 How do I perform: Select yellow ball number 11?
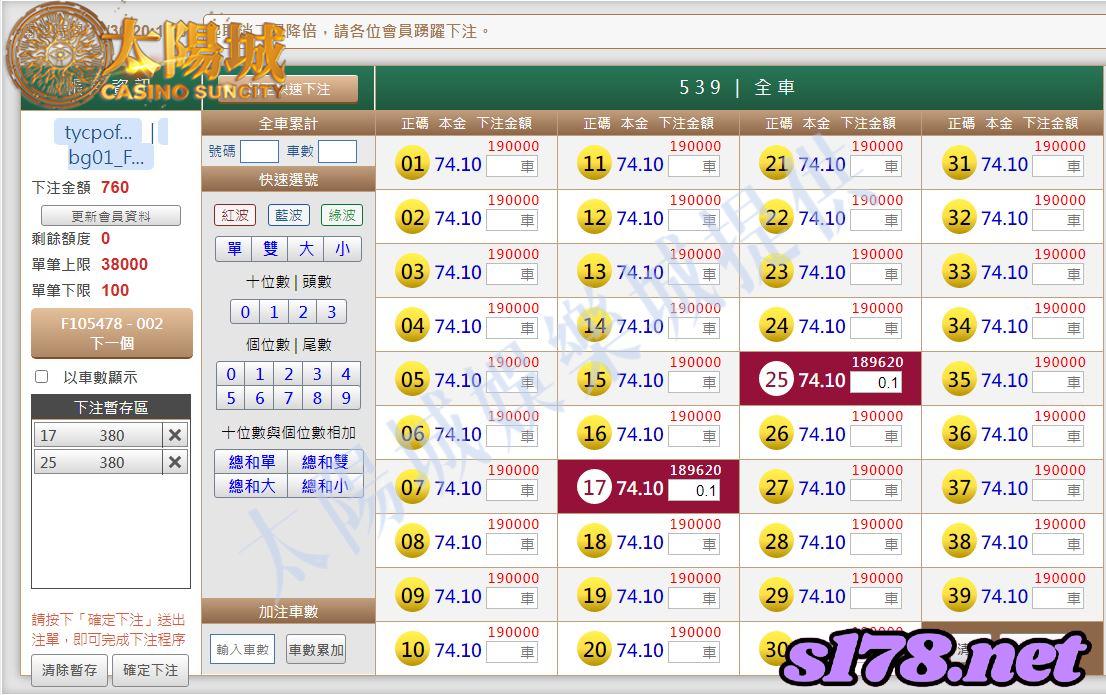595,164
